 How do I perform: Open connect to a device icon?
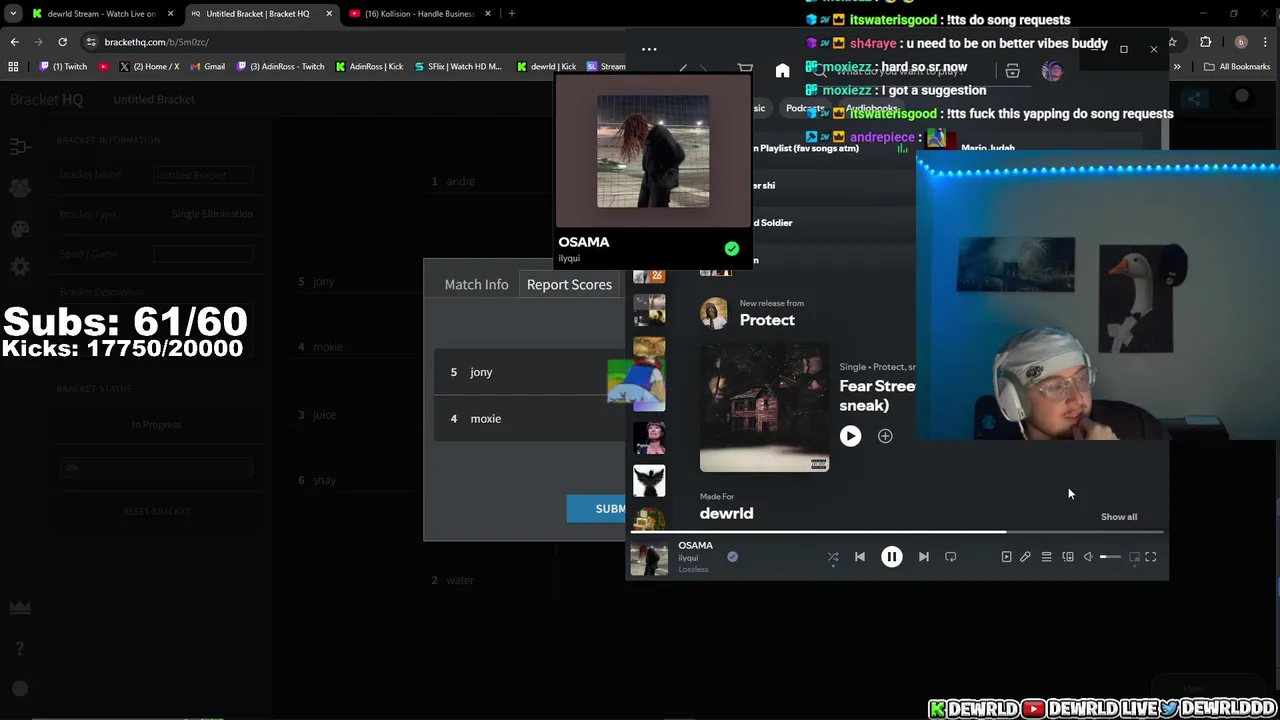click(1068, 557)
